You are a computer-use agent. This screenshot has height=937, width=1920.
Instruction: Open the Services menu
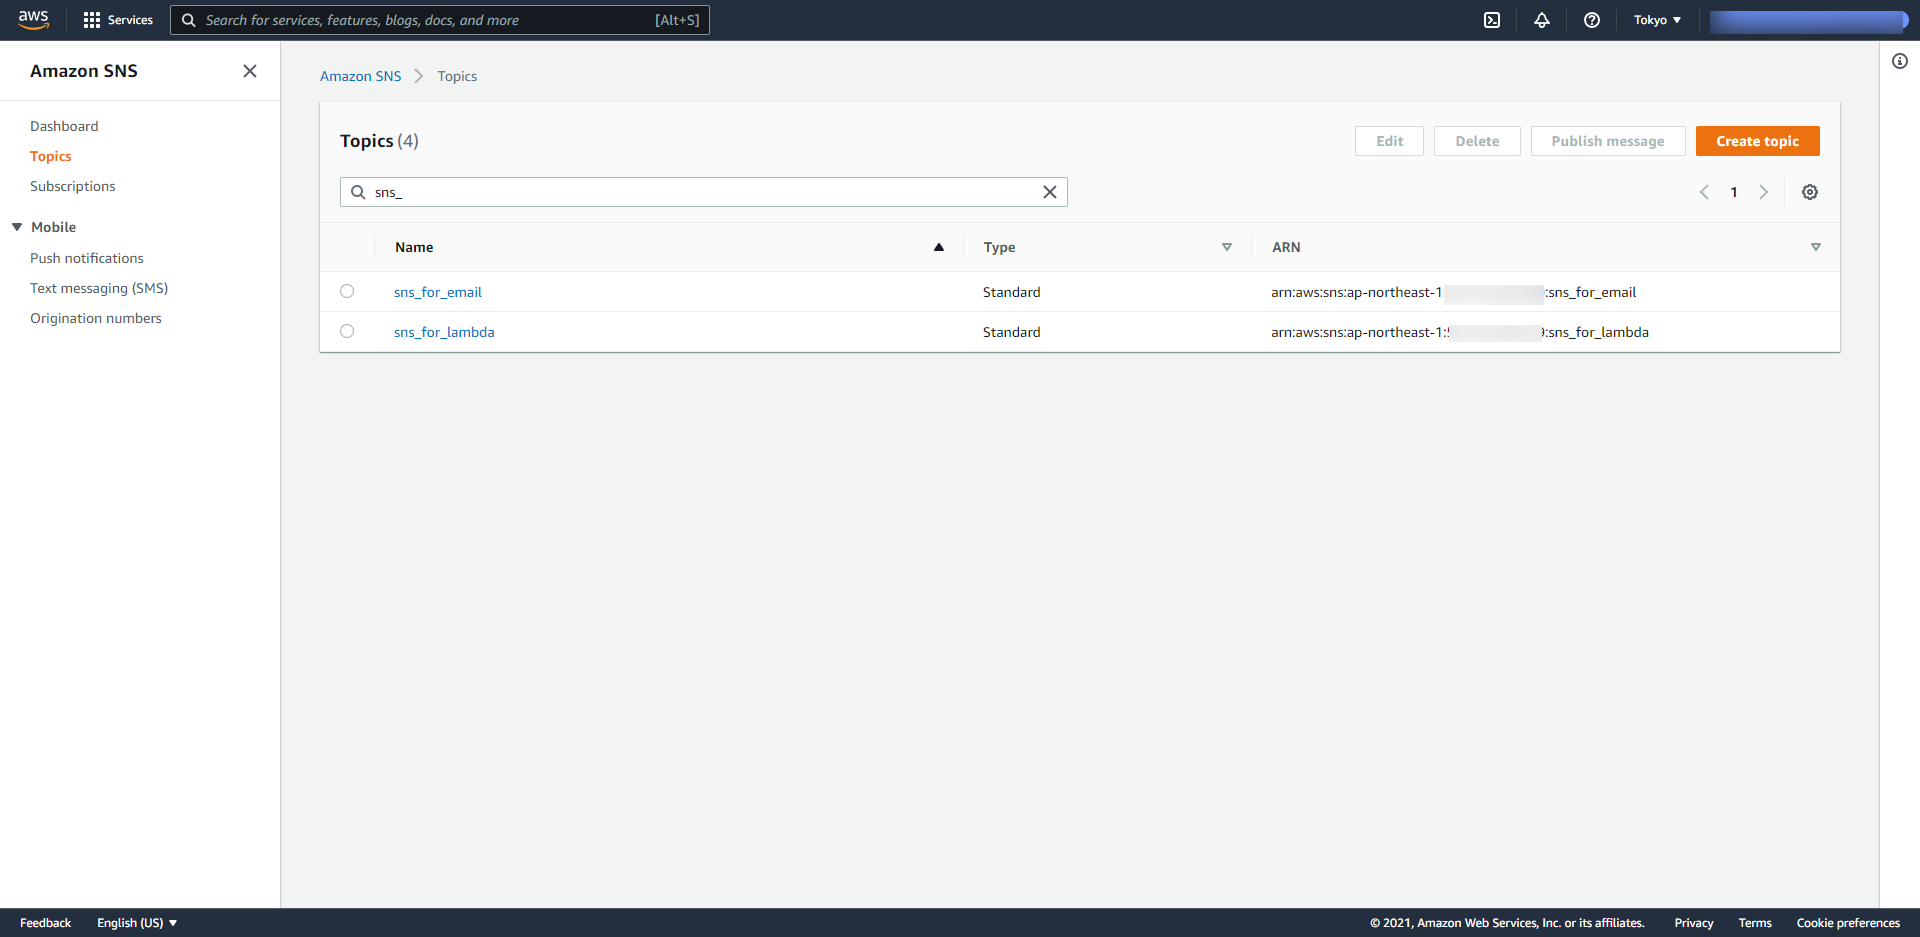click(117, 20)
